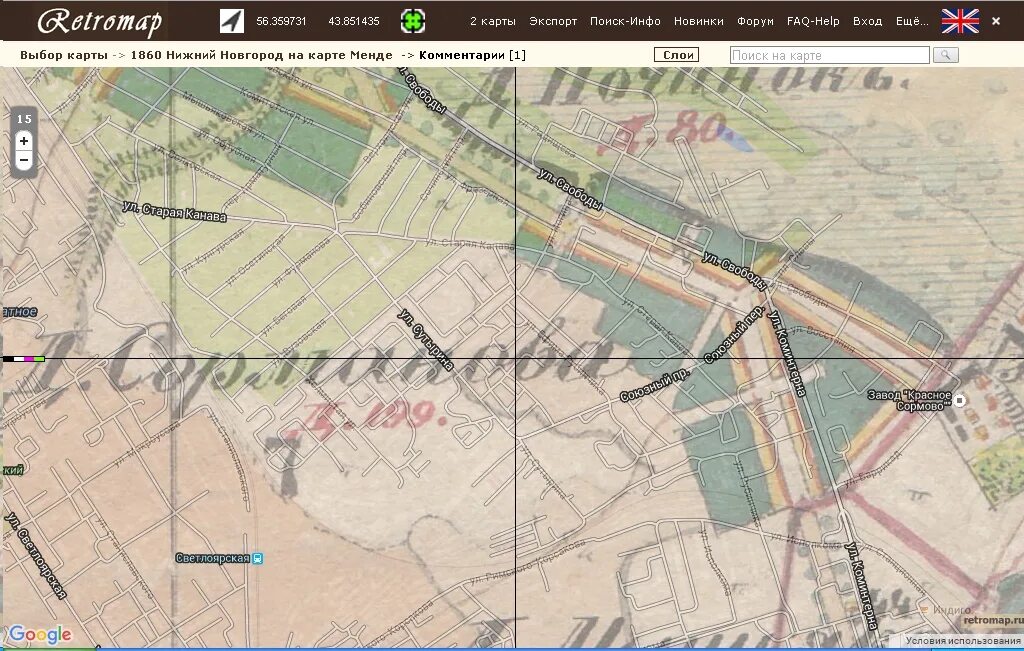
Task: Click the 'ул. Сутырина' street label
Action: click(x=426, y=340)
